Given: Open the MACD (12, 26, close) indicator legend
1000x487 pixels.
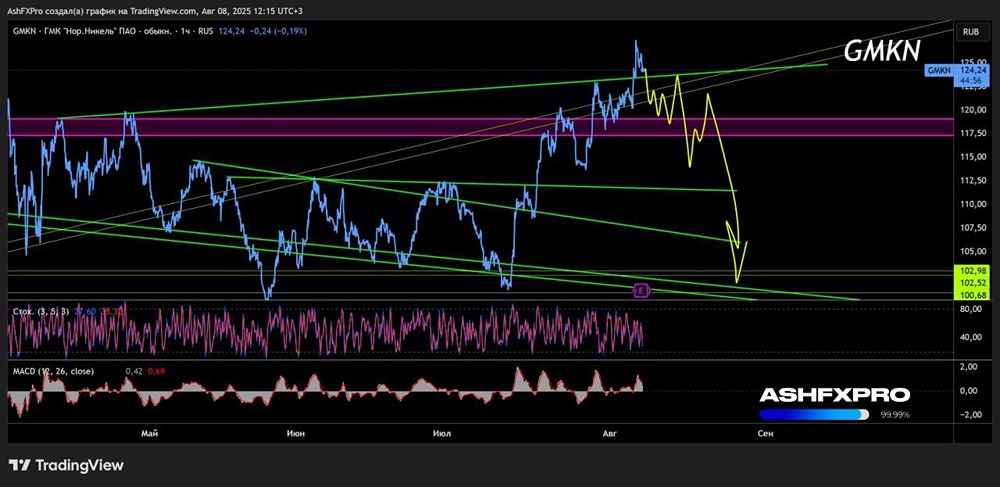Looking at the screenshot, I should coord(53,370).
